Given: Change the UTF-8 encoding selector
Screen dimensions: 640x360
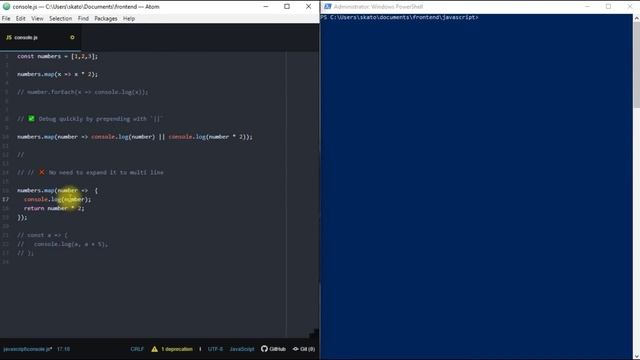Looking at the screenshot, I should coord(215,349).
